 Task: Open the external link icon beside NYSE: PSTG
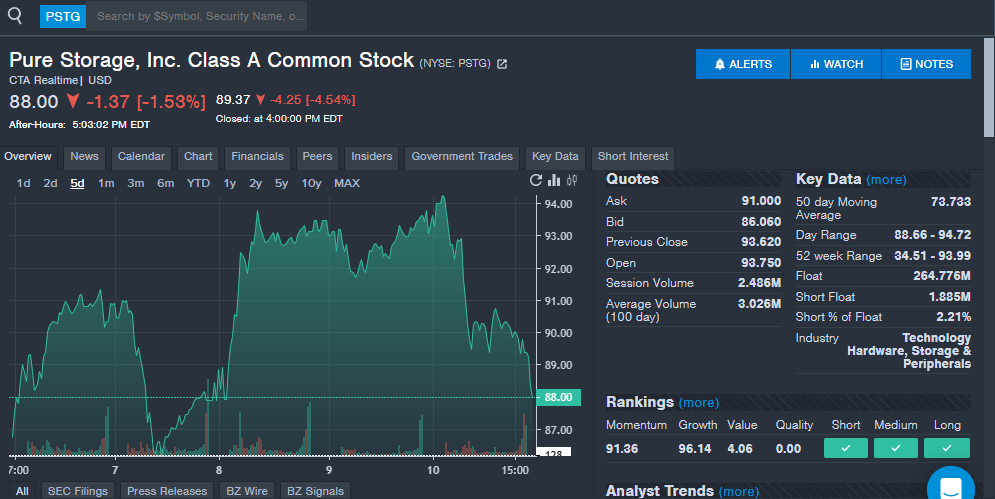(502, 64)
